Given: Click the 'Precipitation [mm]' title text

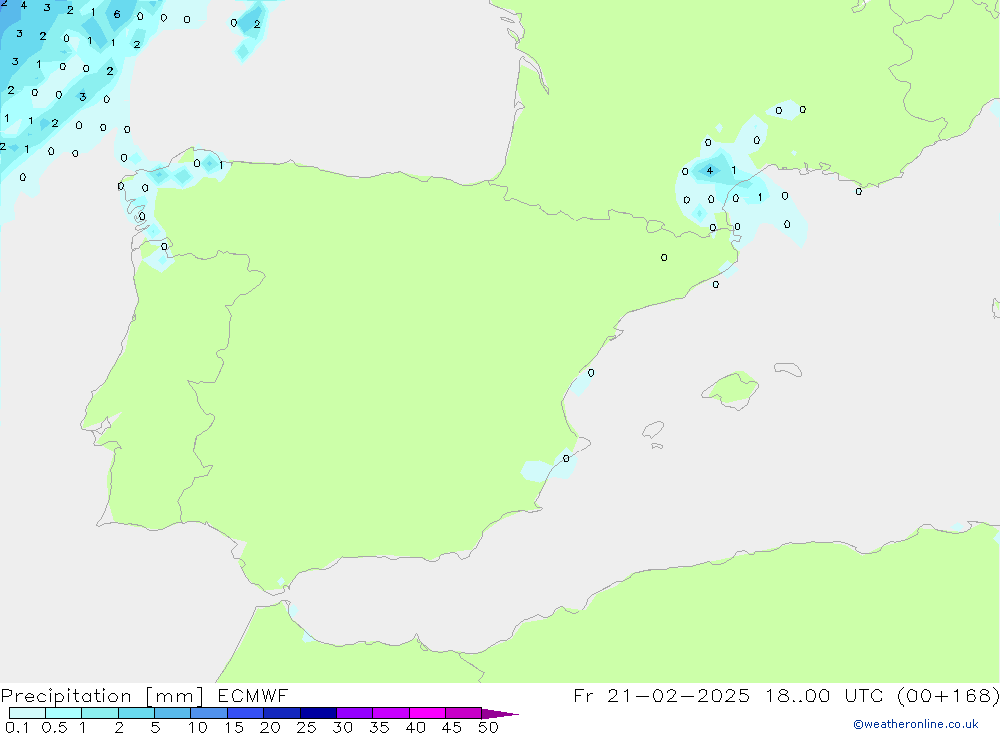Looking at the screenshot, I should click(x=102, y=696).
